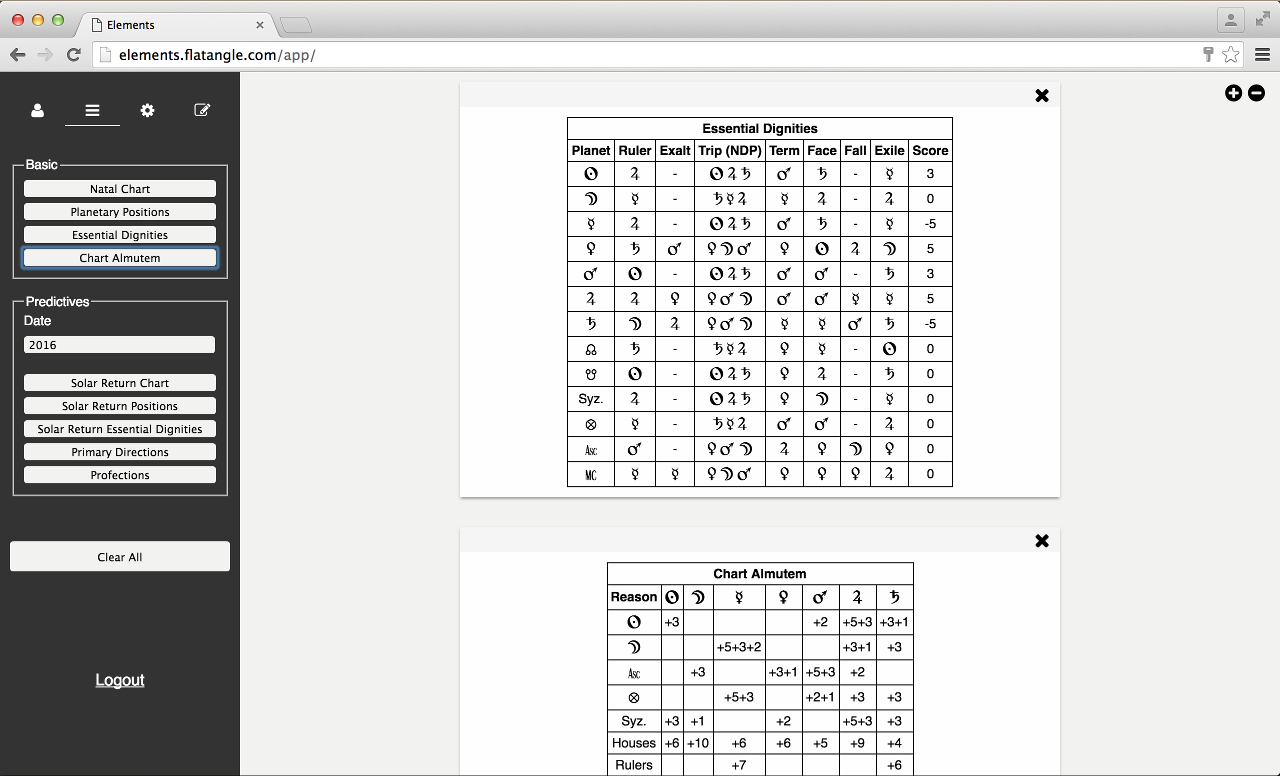Zoom out with the minus icon
1280x776 pixels.
(x=1256, y=93)
